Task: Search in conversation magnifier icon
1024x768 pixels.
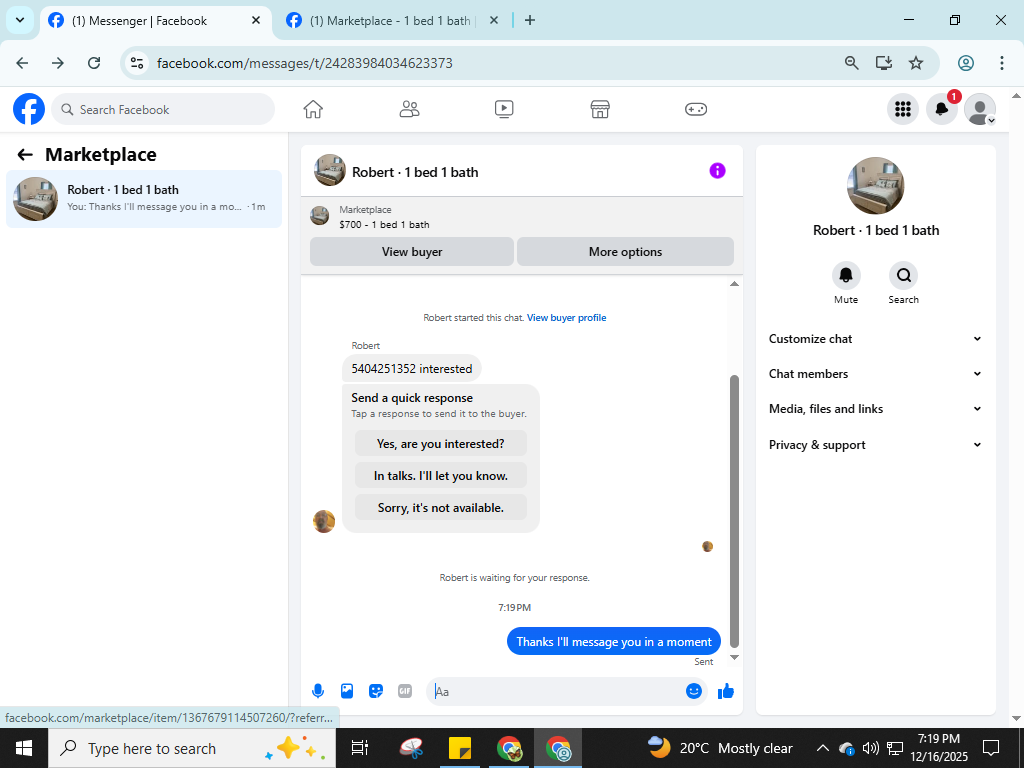Action: 904,276
